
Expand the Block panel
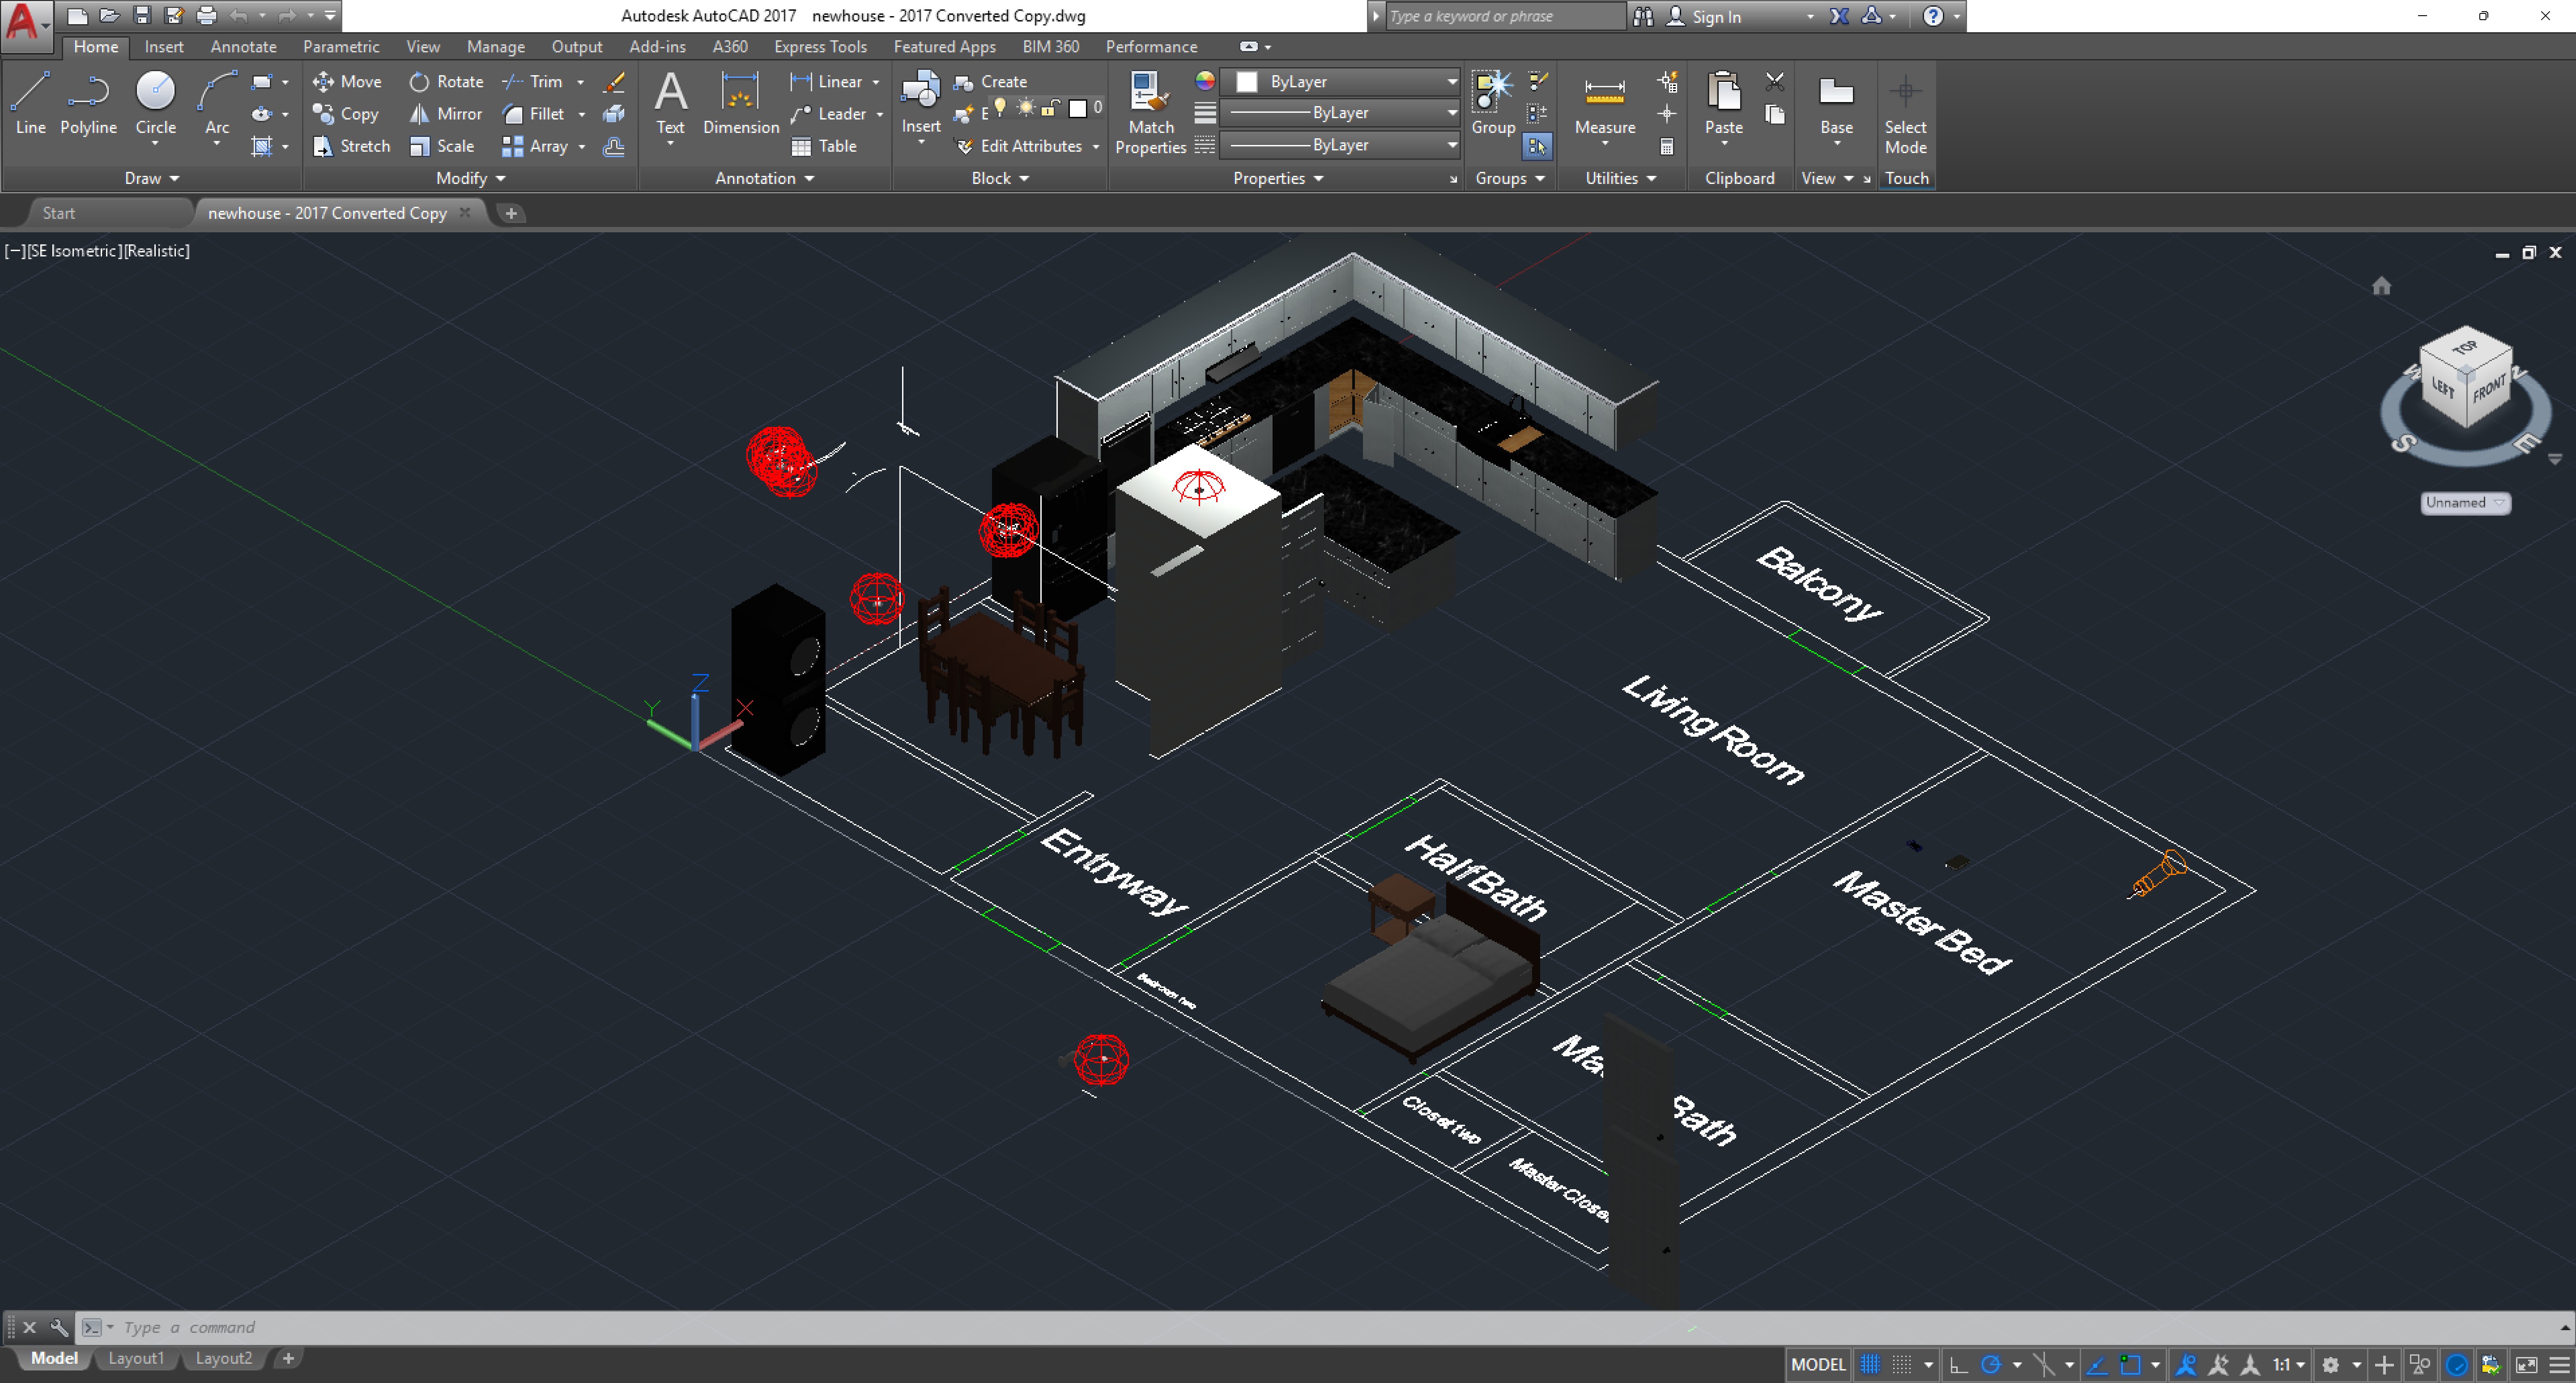(1000, 178)
